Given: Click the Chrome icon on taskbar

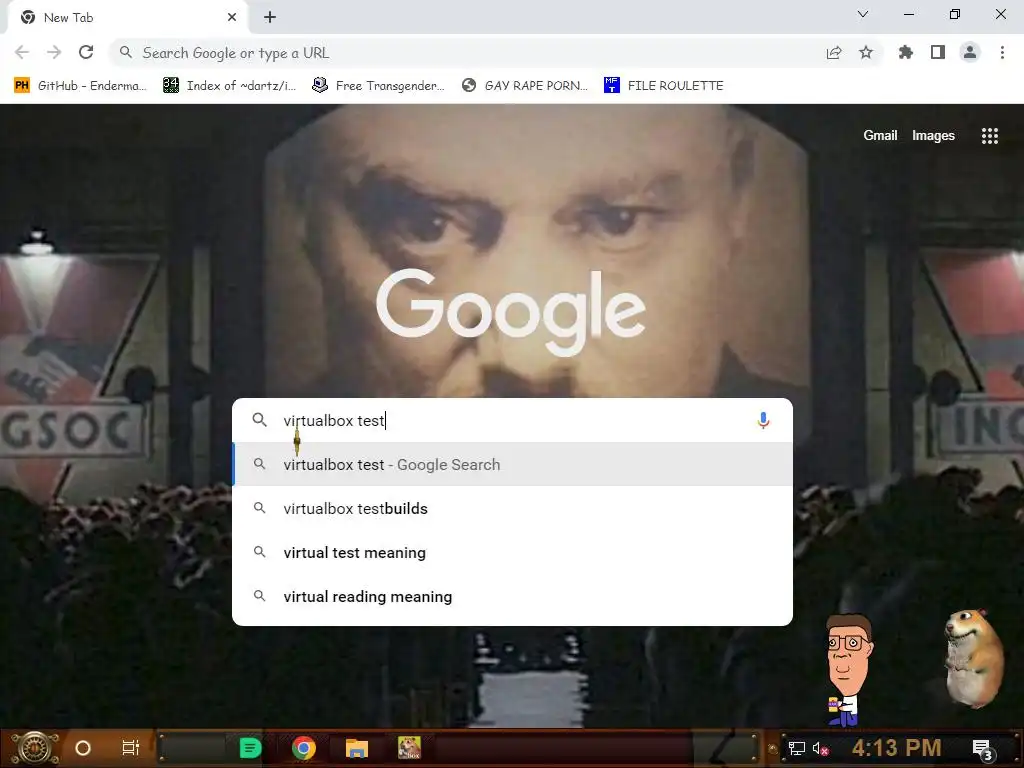Looking at the screenshot, I should click(x=304, y=748).
